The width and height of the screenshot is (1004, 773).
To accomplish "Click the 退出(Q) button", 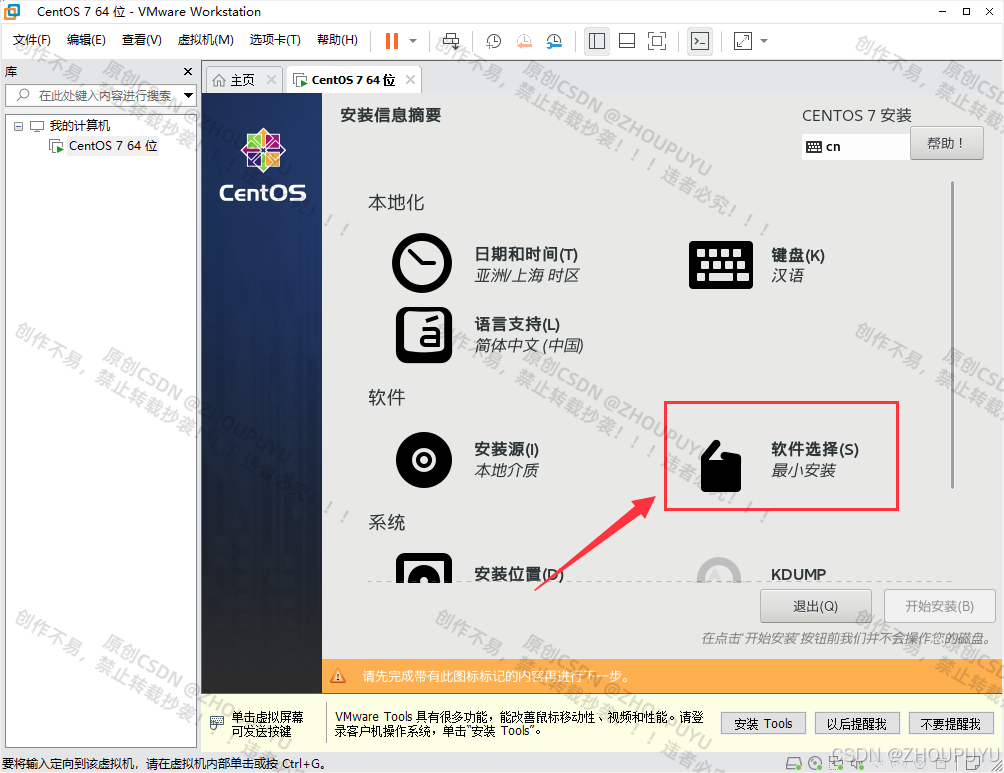I will pos(816,606).
